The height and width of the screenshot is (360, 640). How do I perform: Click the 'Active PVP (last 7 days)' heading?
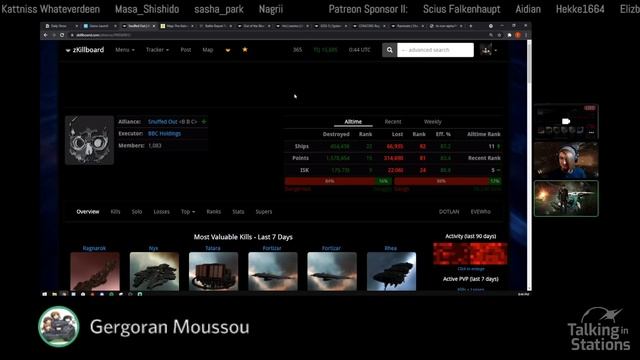tap(471, 279)
